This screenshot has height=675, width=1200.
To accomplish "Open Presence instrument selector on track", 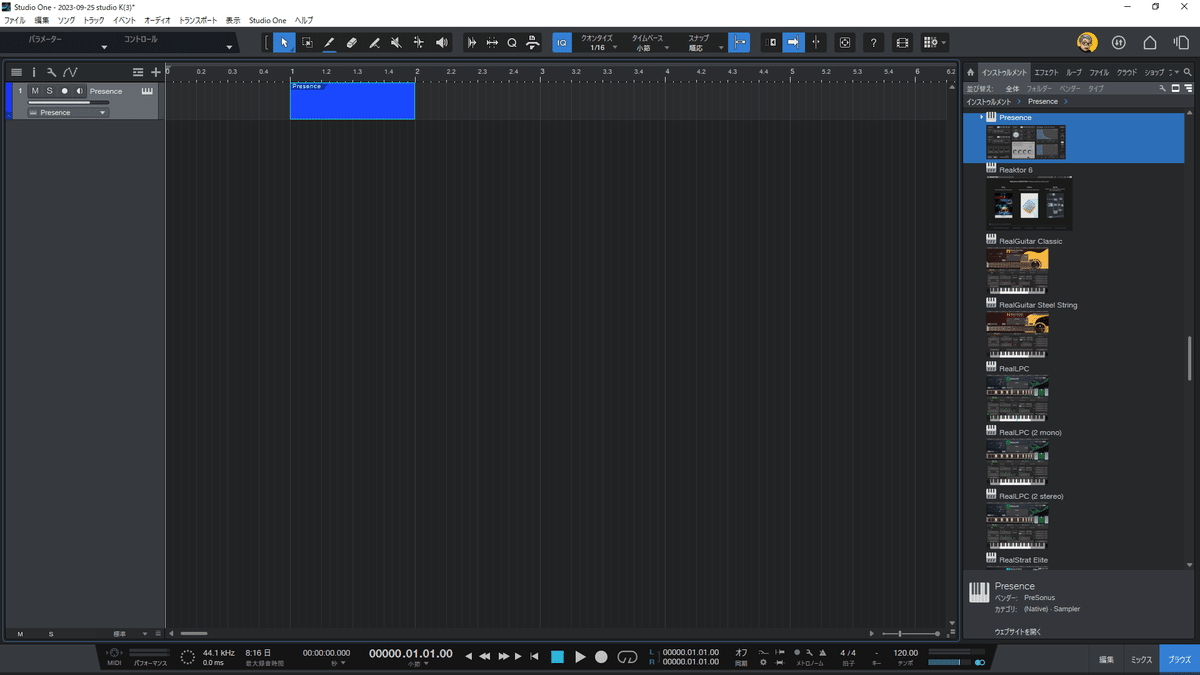I will click(67, 112).
